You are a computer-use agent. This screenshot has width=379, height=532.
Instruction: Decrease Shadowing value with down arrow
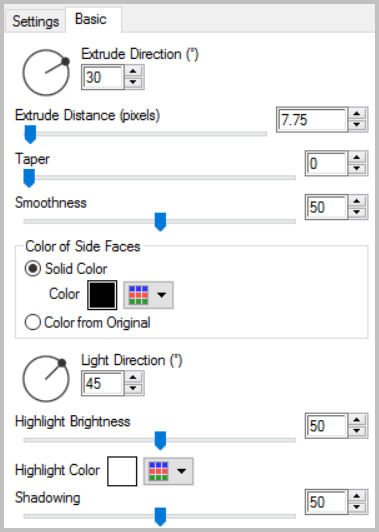coord(357,507)
